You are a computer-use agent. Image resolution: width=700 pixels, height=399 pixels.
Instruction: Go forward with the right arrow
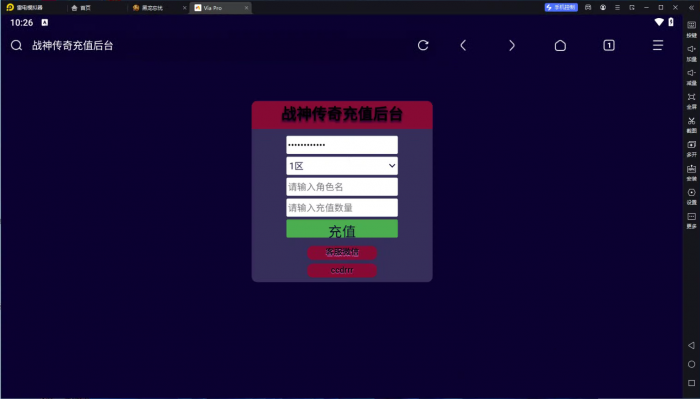[512, 45]
